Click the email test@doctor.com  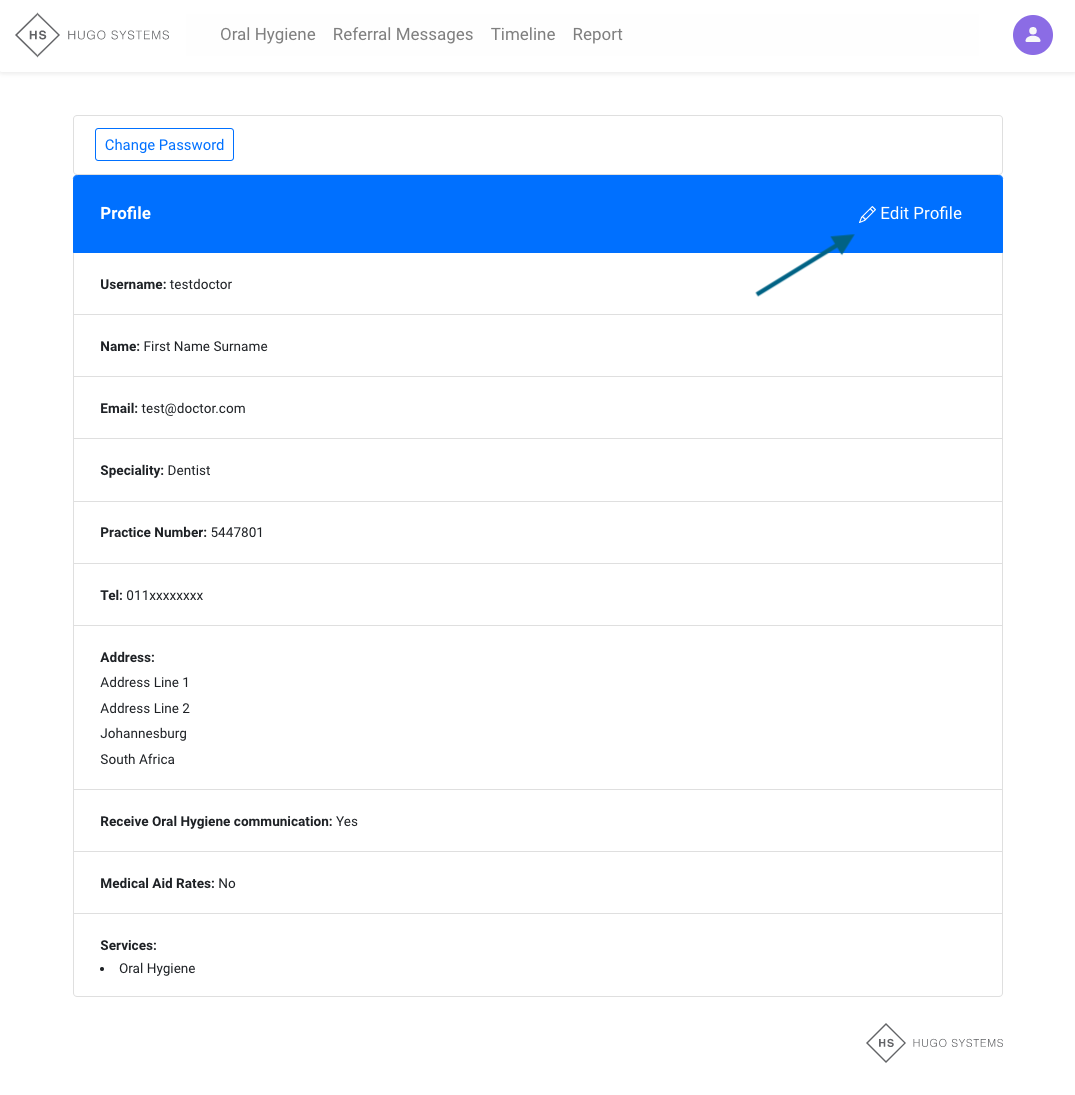[193, 408]
